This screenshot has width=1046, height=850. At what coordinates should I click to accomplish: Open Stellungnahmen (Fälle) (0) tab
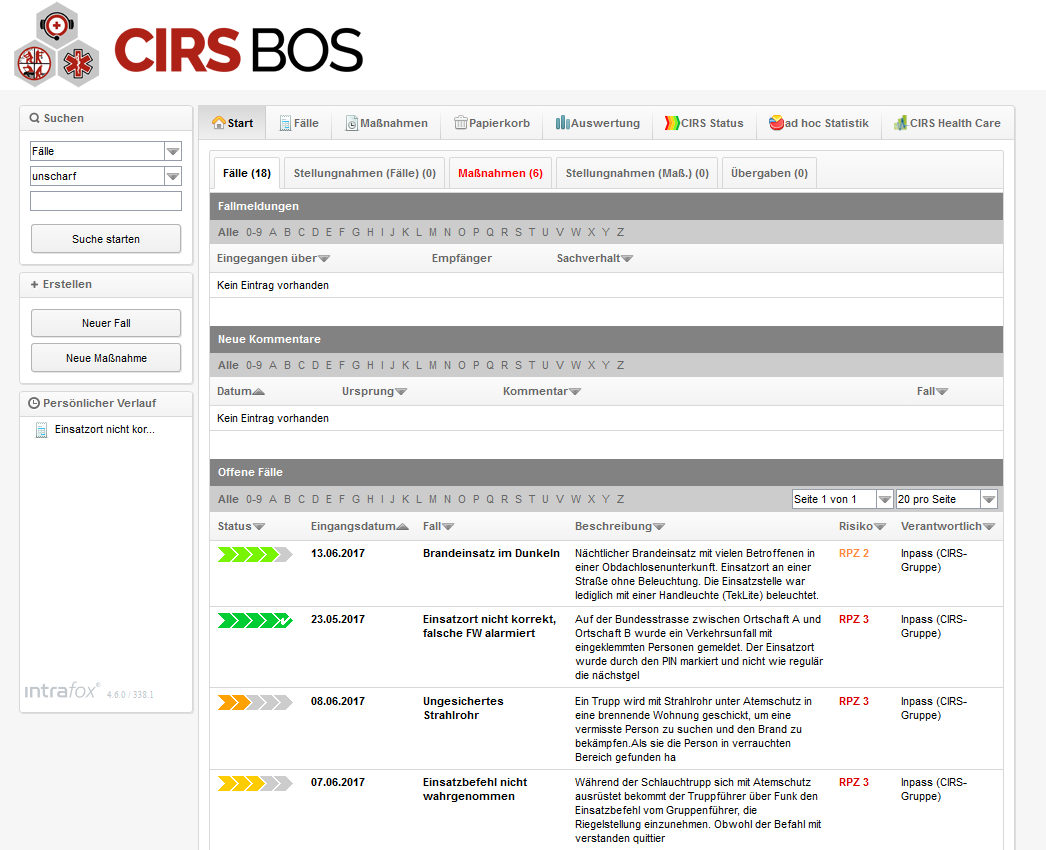coord(364,173)
